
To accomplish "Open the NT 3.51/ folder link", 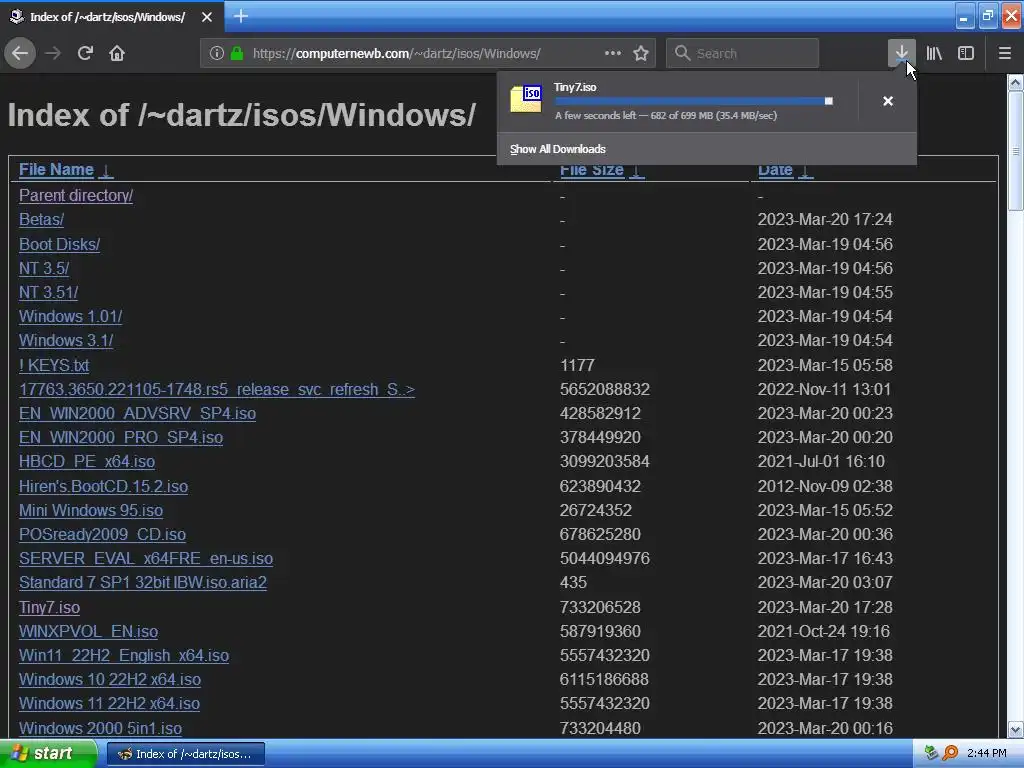I will (48, 293).
